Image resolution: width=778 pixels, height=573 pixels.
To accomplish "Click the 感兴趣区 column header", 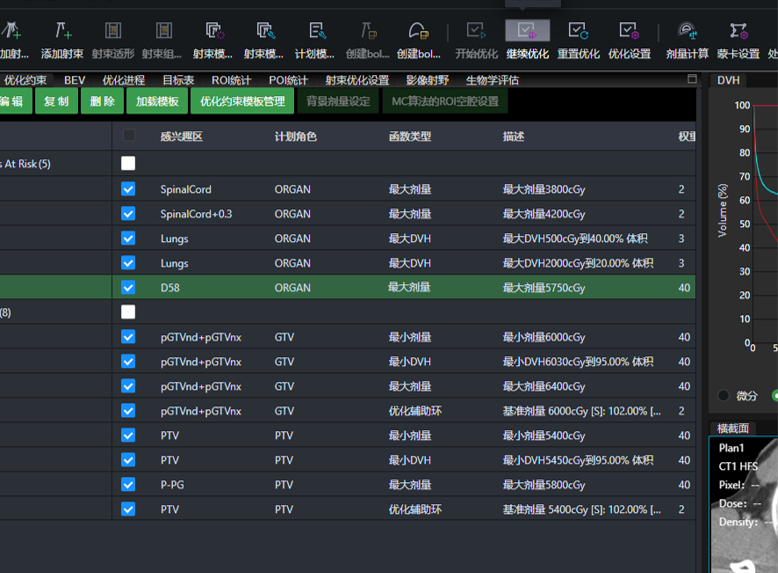I will tap(182, 136).
